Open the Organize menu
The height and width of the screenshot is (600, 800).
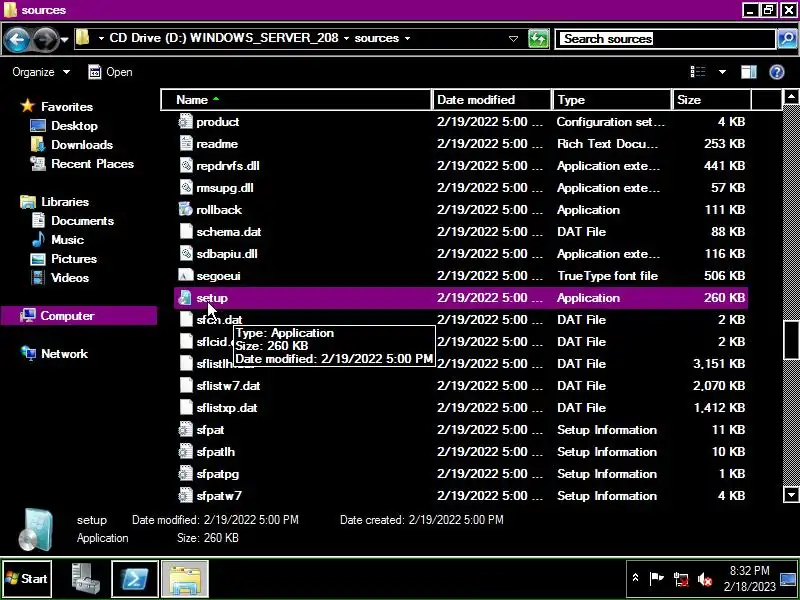coord(41,72)
